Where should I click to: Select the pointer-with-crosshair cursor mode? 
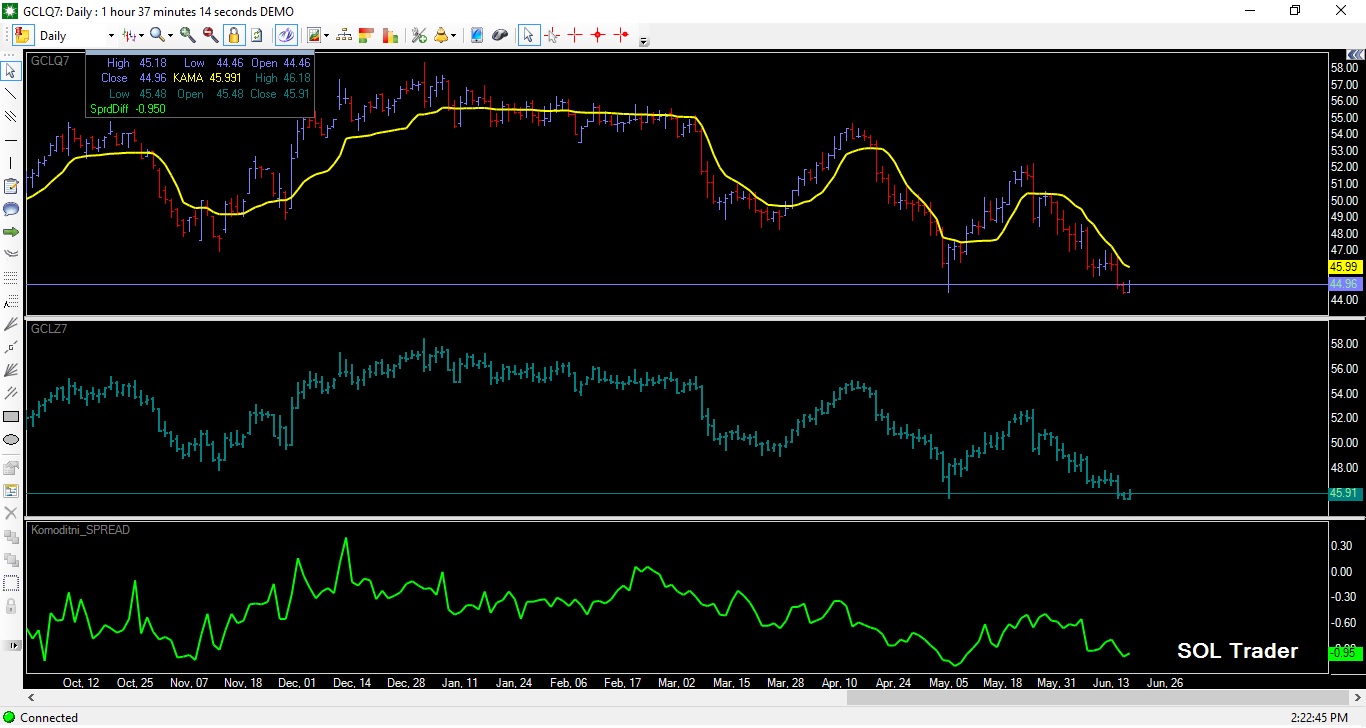pos(551,35)
